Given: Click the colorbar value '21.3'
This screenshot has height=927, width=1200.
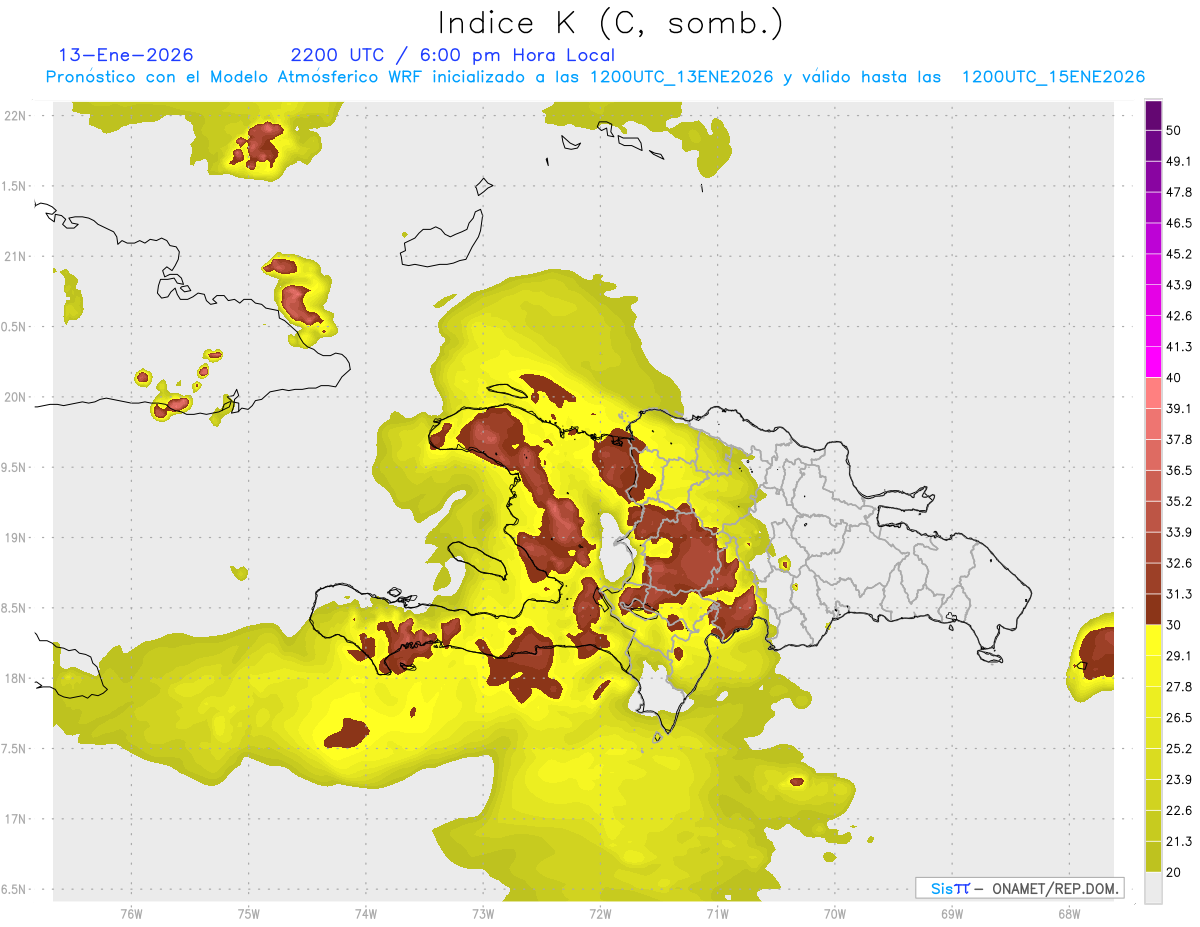Looking at the screenshot, I should pyautogui.click(x=1179, y=841).
